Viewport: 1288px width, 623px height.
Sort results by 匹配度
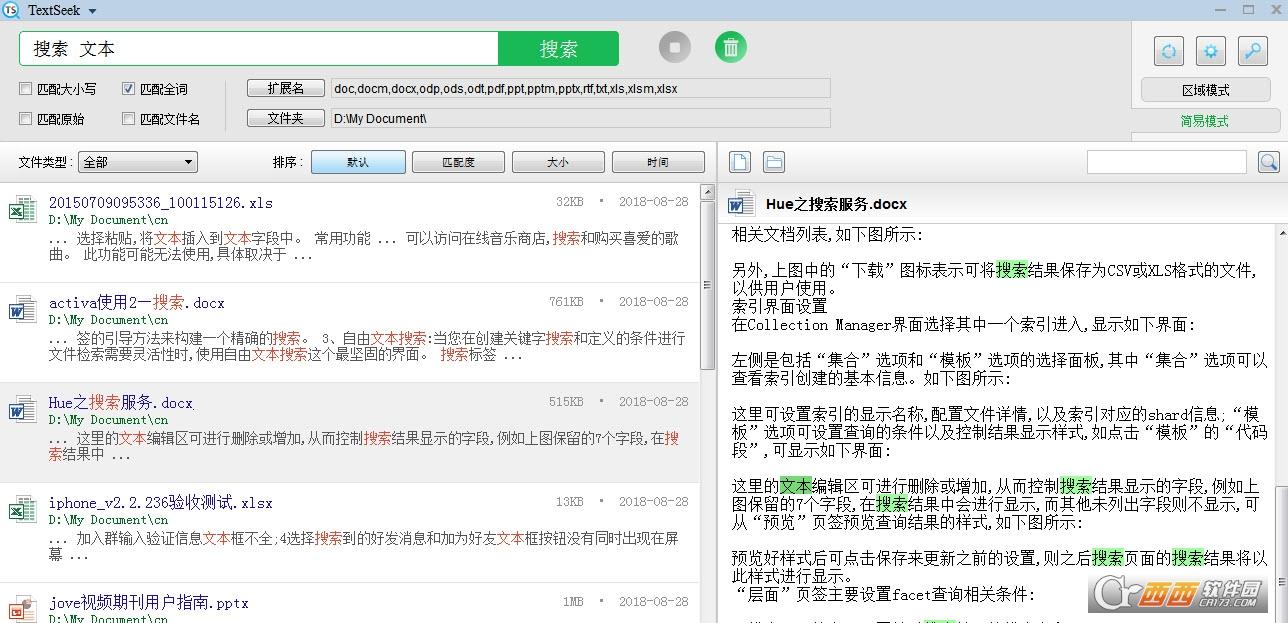pyautogui.click(x=458, y=161)
